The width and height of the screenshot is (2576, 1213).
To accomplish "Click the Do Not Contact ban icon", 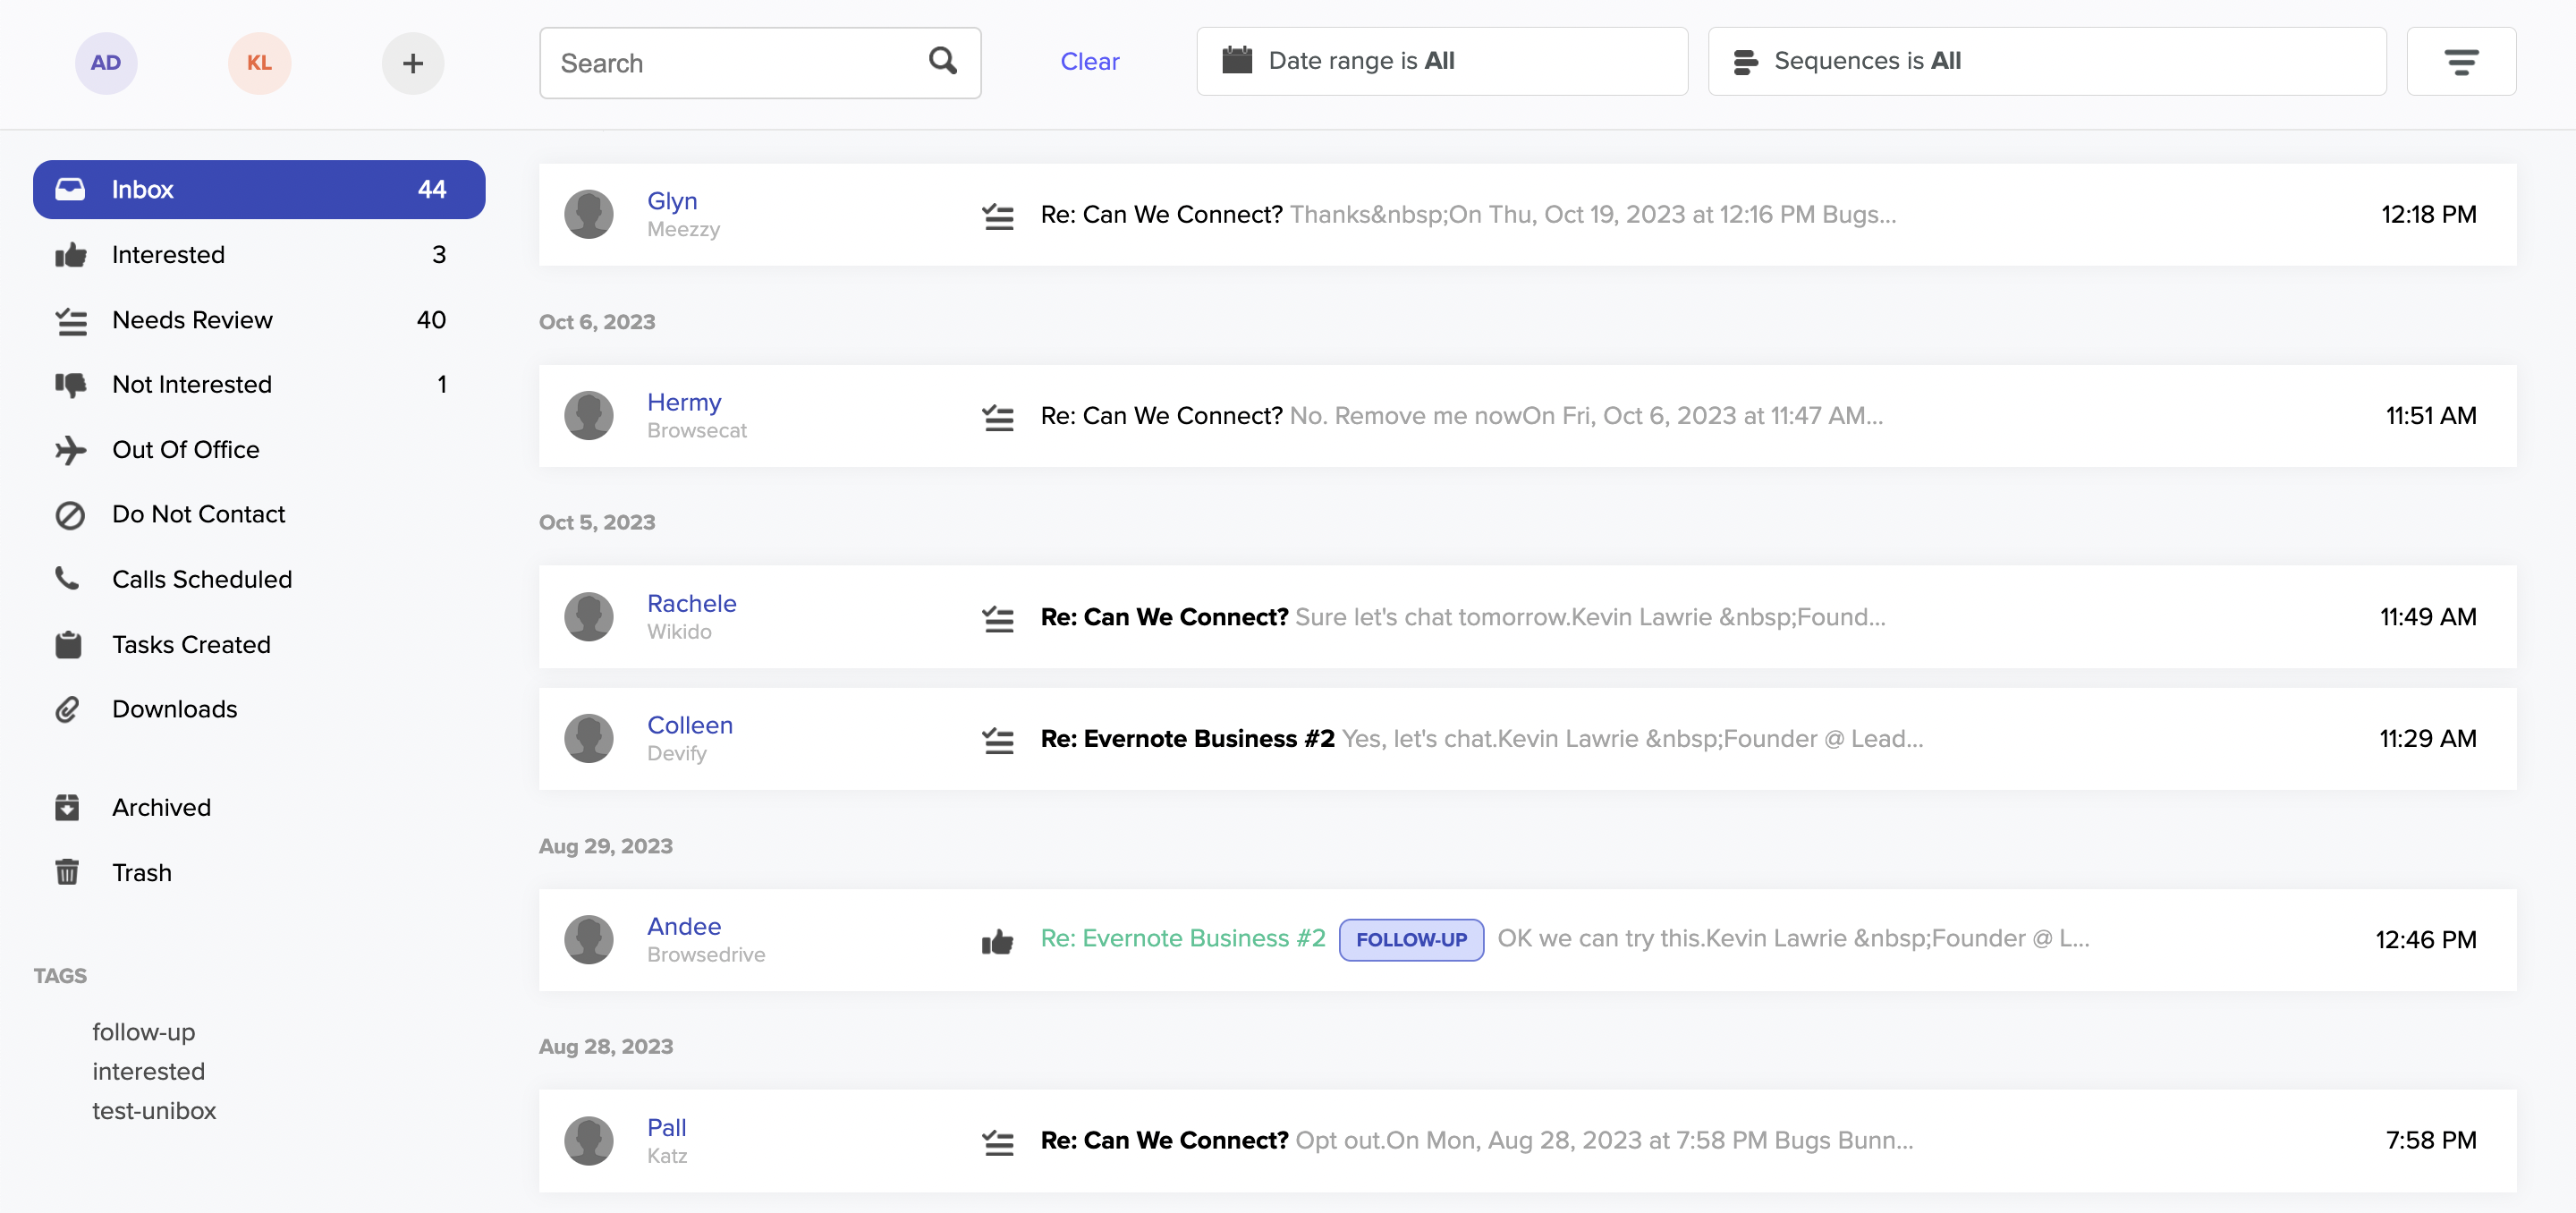I will (x=70, y=515).
